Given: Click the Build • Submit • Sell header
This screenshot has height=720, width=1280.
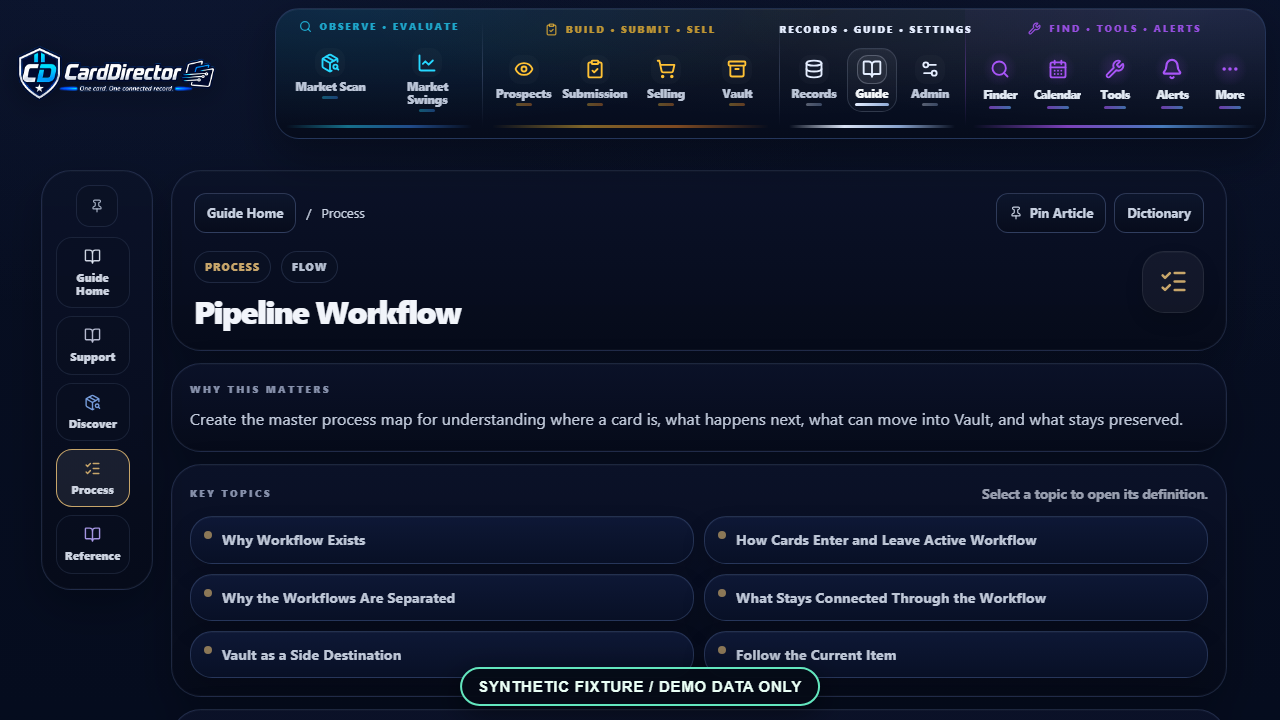Looking at the screenshot, I should (x=630, y=29).
